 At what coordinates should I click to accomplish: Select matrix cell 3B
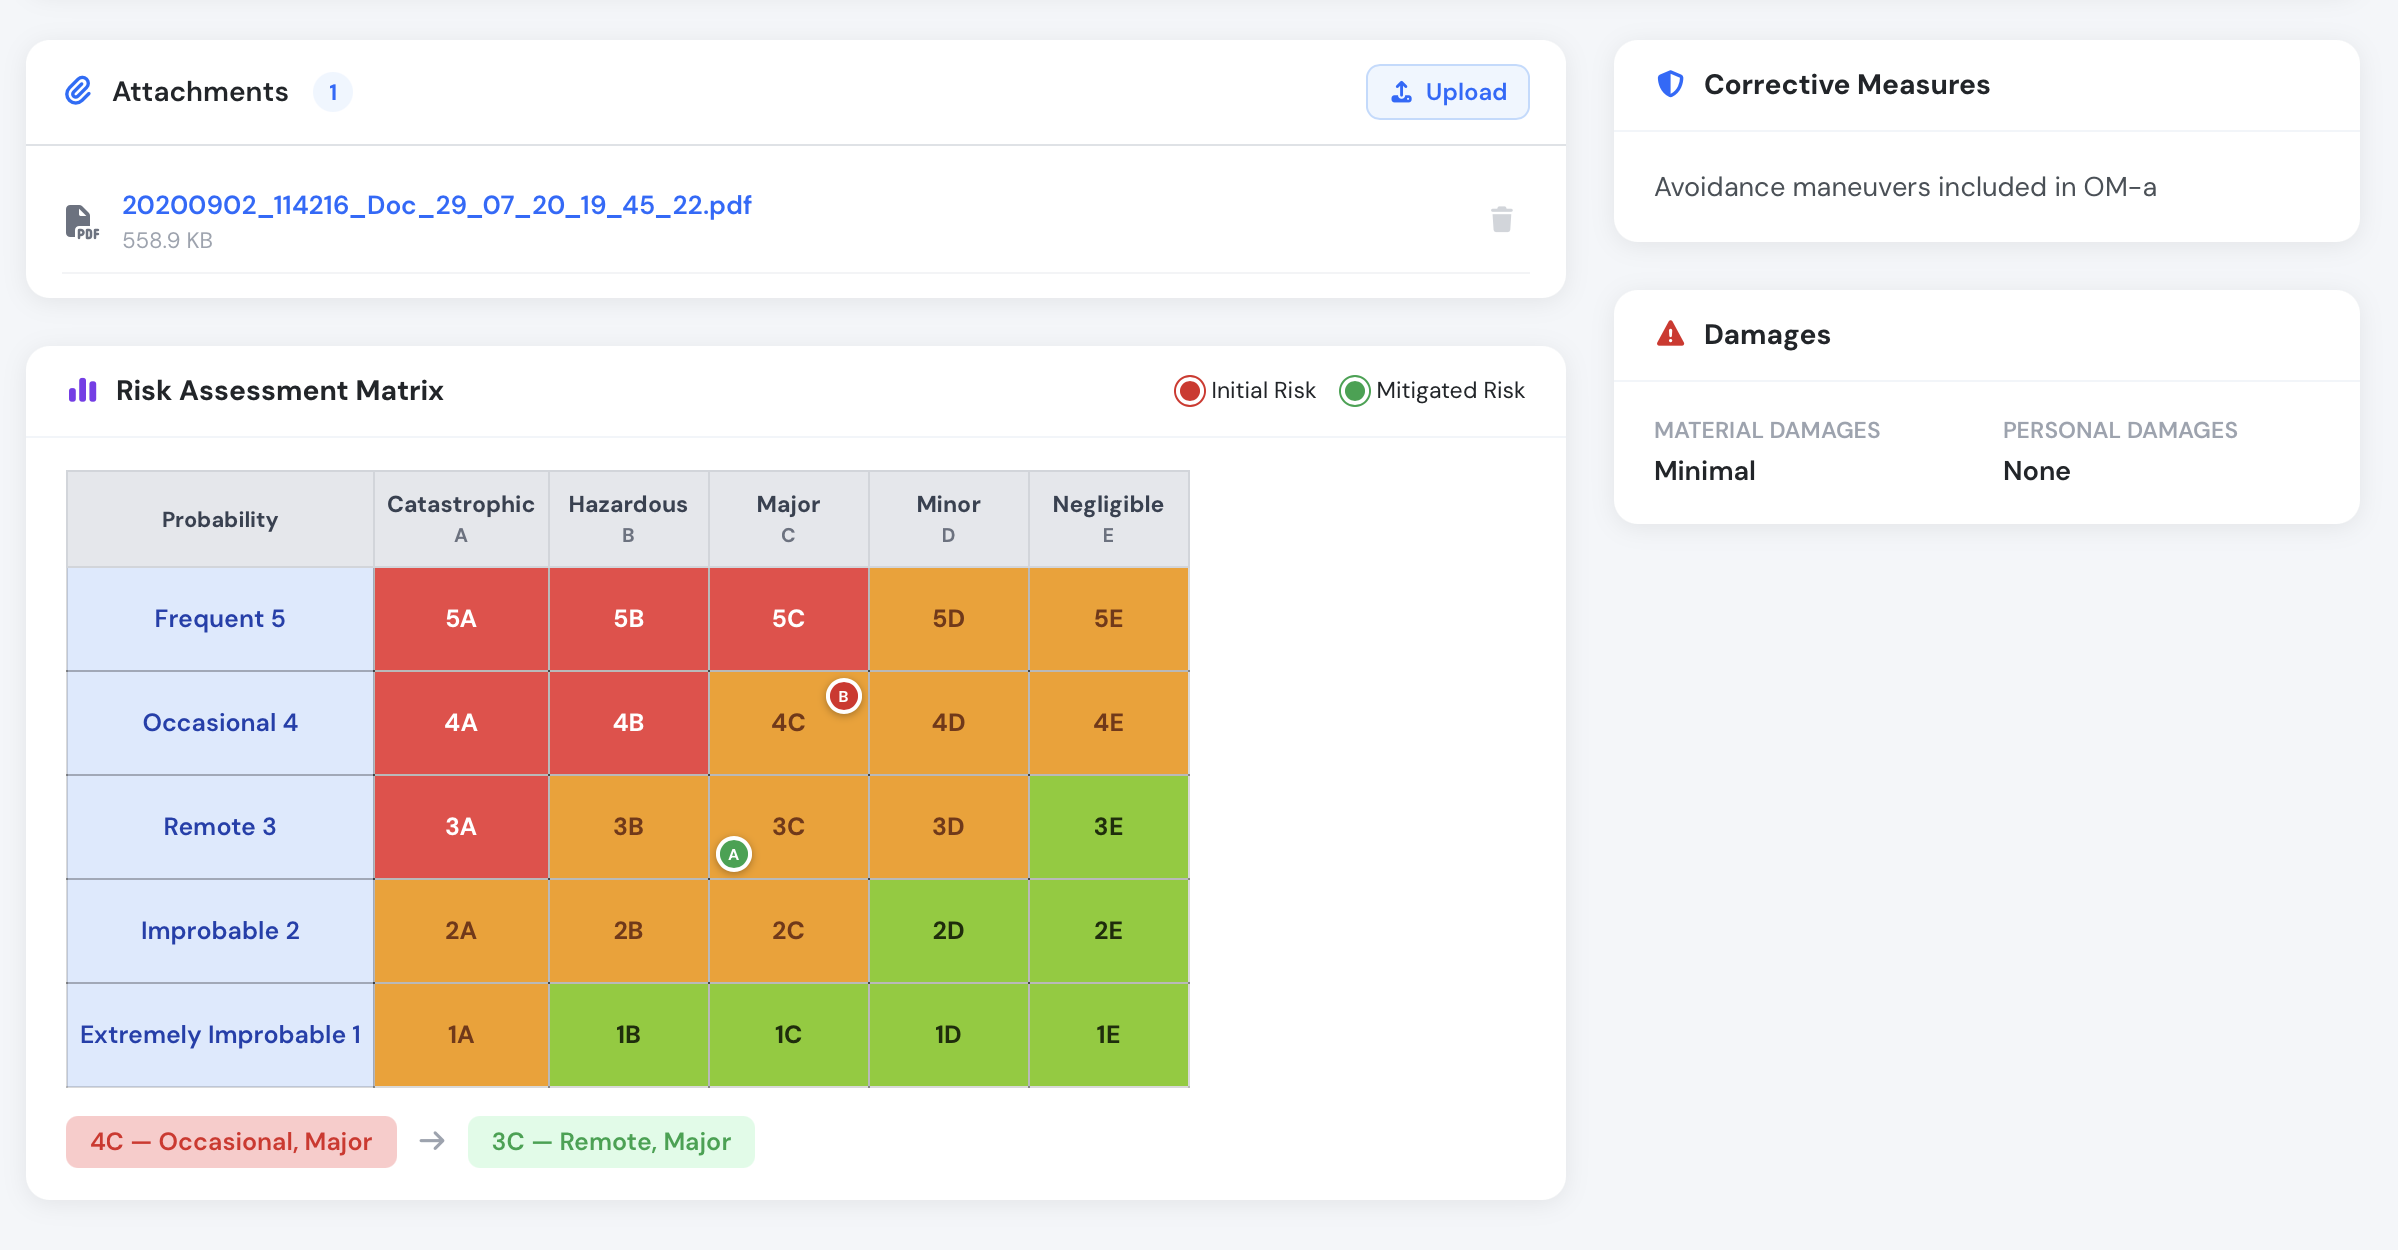tap(628, 827)
